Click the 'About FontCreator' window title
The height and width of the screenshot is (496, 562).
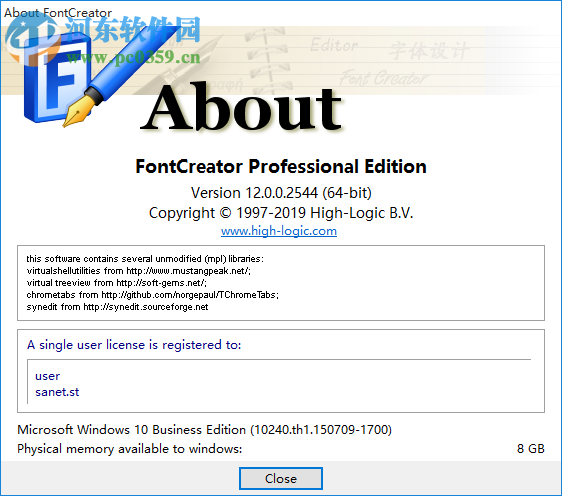(x=58, y=13)
